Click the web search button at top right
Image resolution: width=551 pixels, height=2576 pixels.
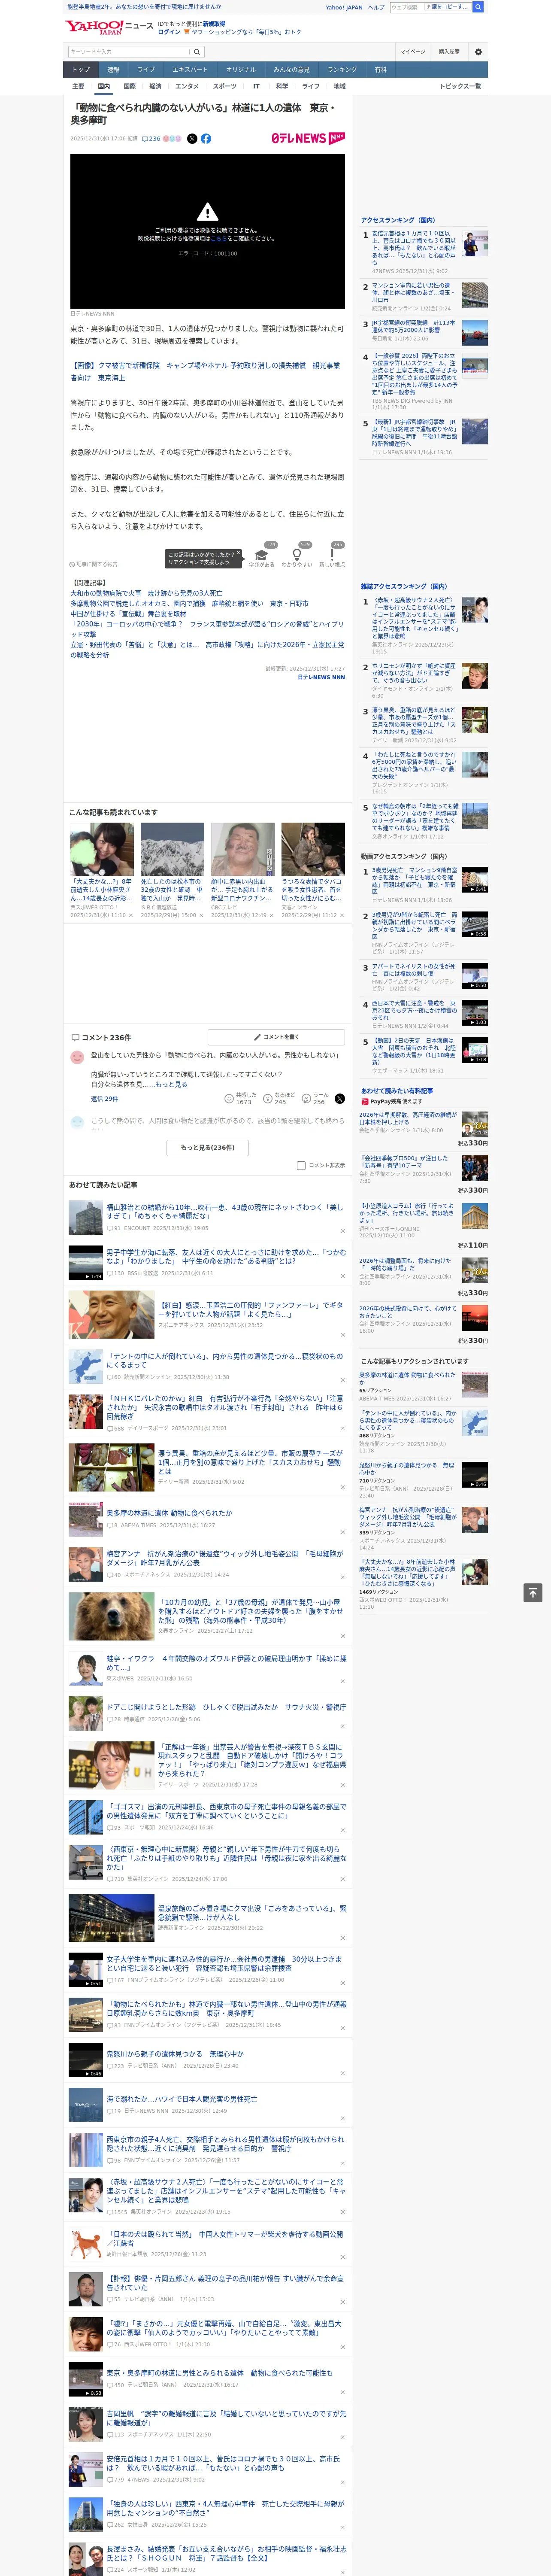tap(478, 7)
